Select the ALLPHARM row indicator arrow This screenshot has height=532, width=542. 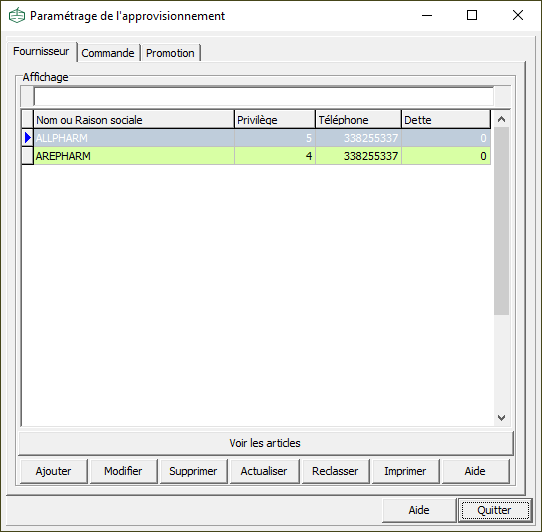point(28,138)
